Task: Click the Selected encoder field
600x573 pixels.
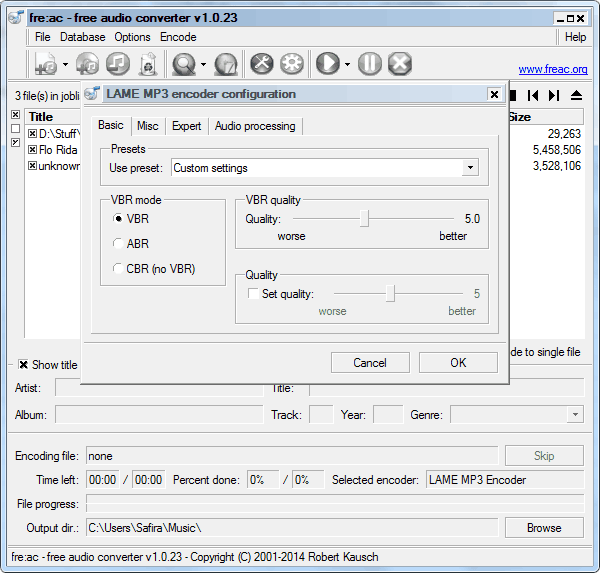Action: [x=505, y=480]
